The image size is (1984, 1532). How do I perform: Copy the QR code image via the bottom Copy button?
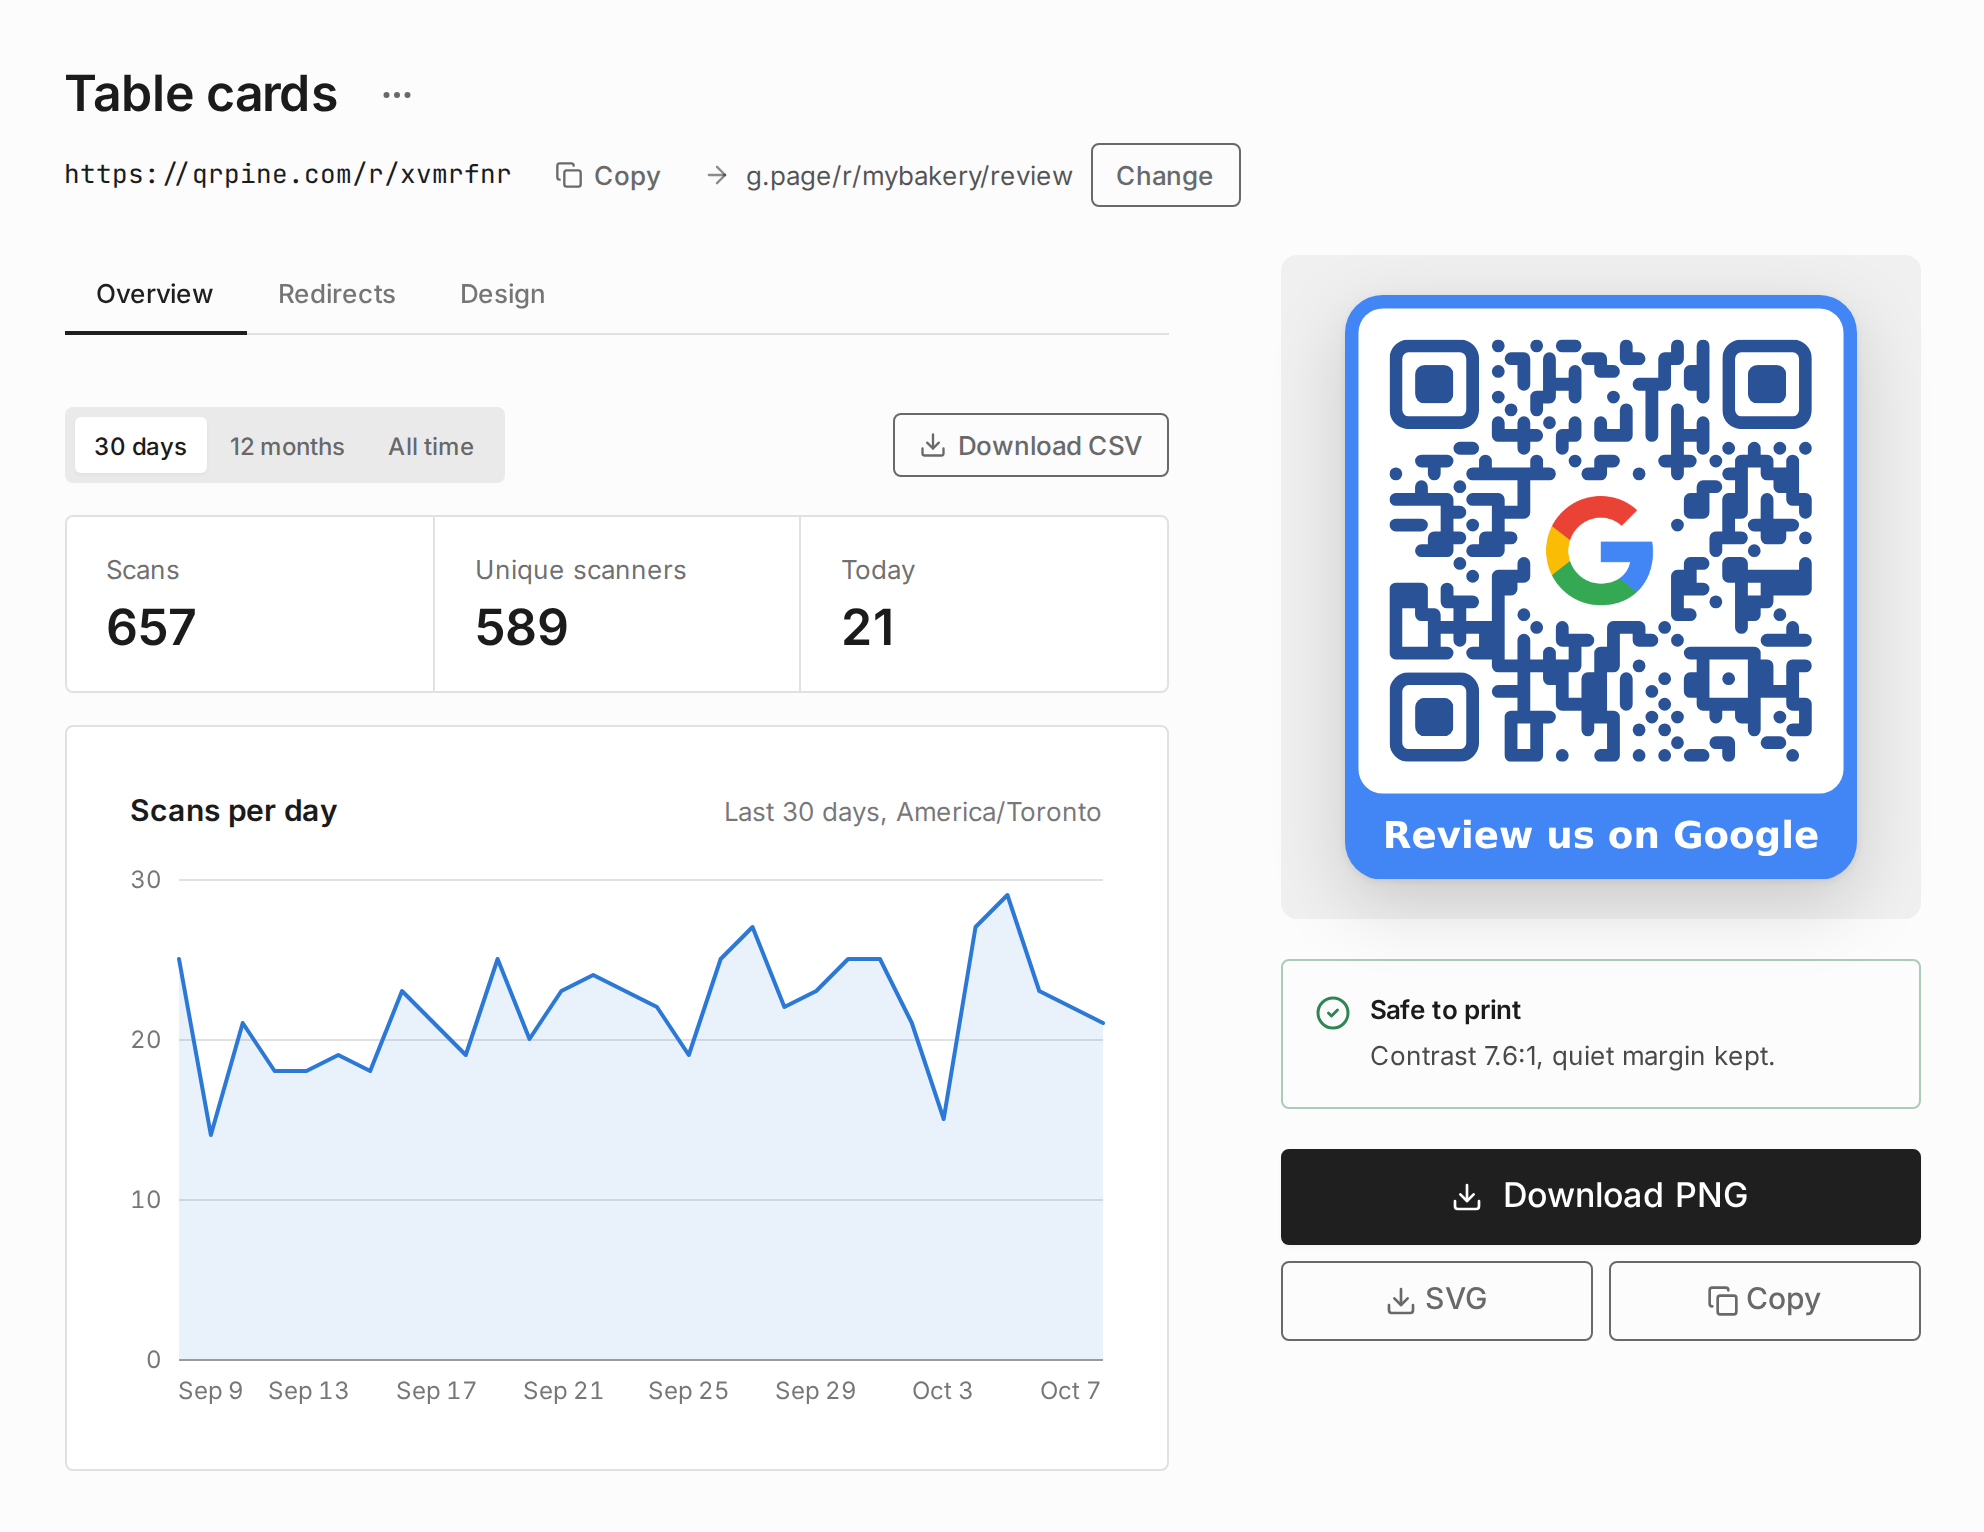(1765, 1300)
